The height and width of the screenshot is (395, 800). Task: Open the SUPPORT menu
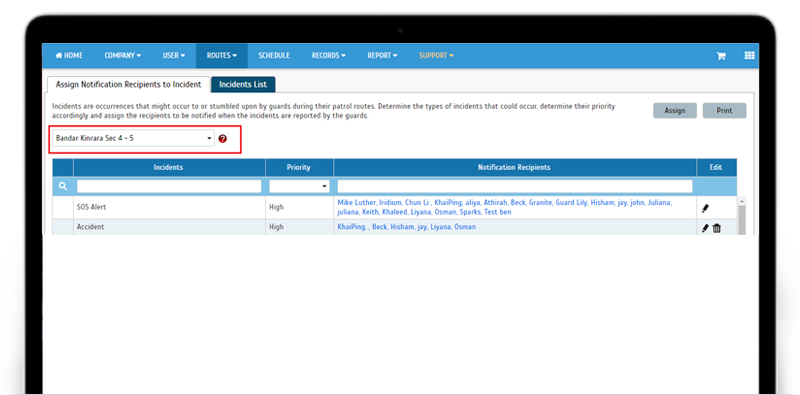[x=436, y=56]
